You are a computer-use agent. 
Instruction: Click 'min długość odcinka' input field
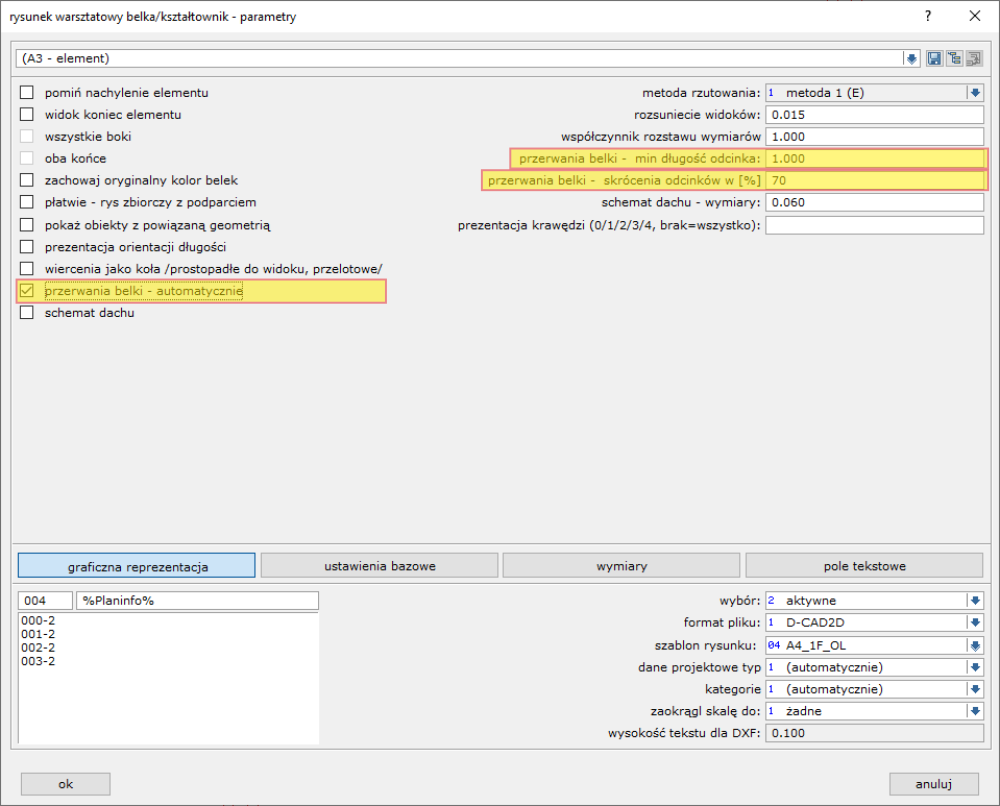pos(874,159)
